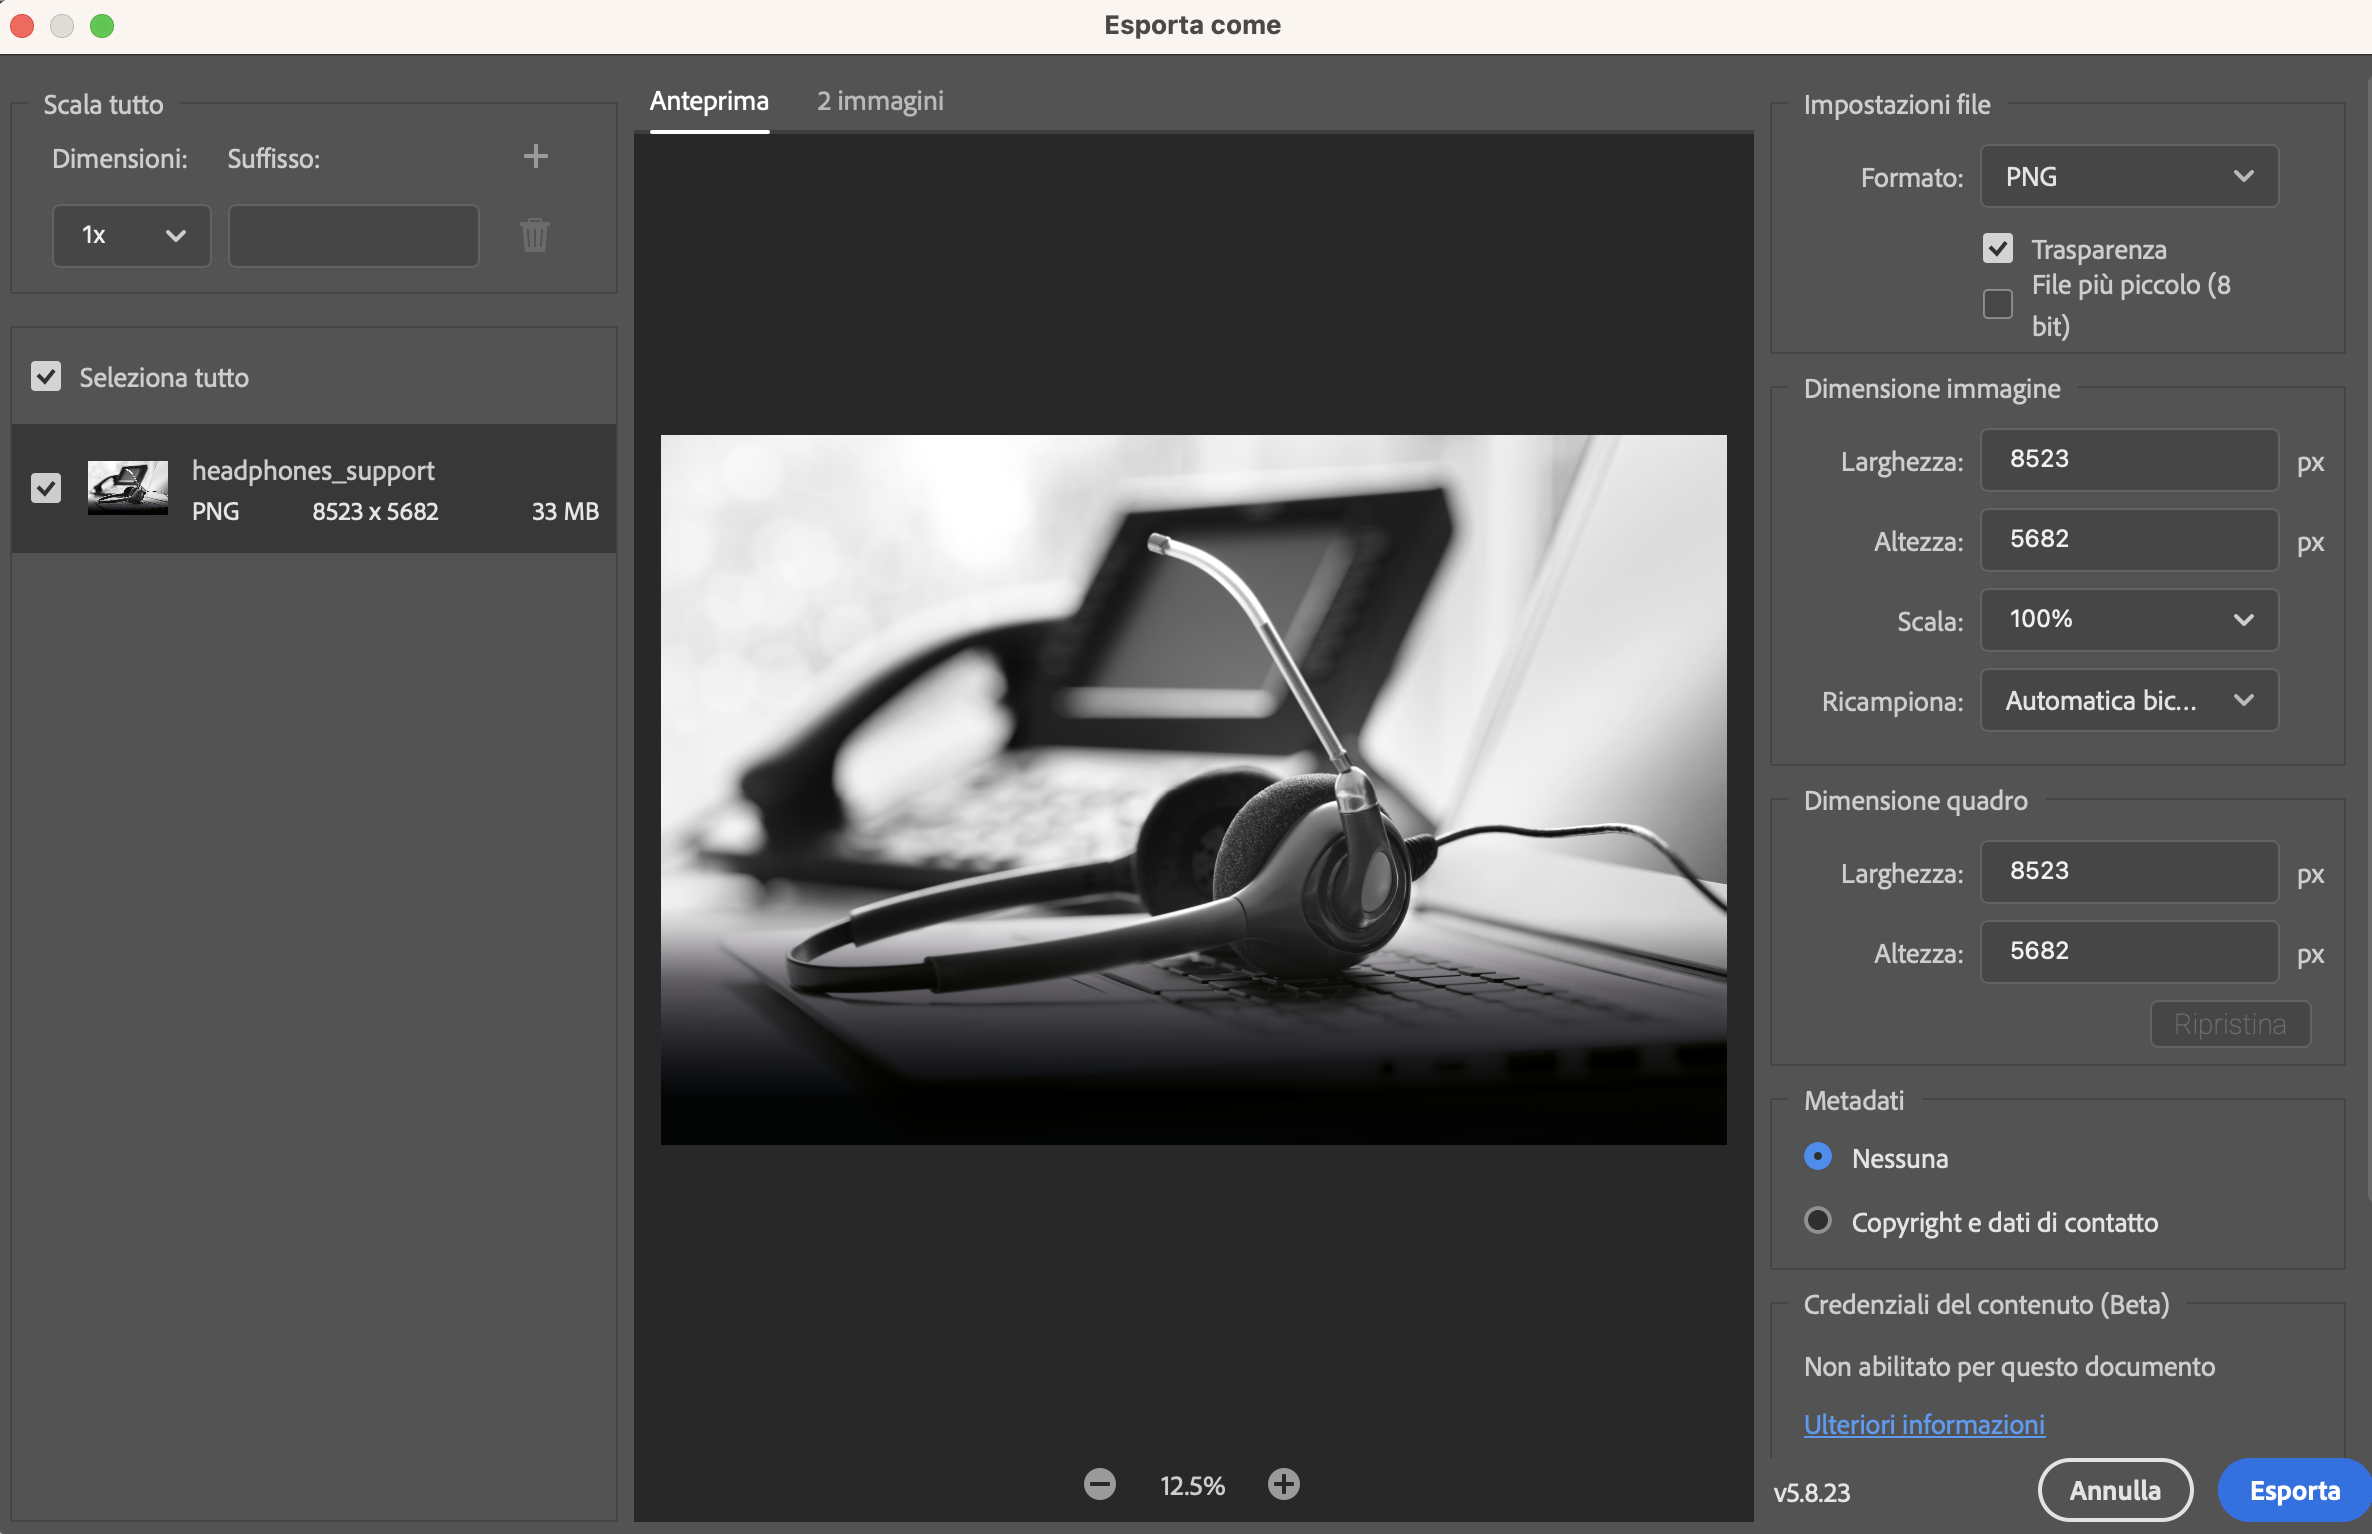Screen dimensions: 2372x1534
Task: Uncheck Seleziona tutto
Action: tap(46, 377)
